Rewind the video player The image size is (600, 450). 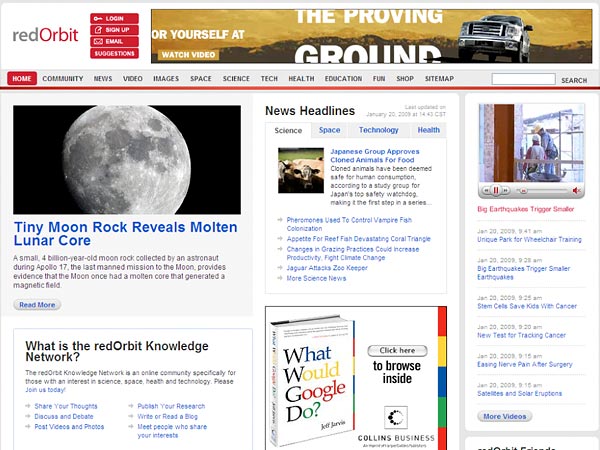[486, 190]
